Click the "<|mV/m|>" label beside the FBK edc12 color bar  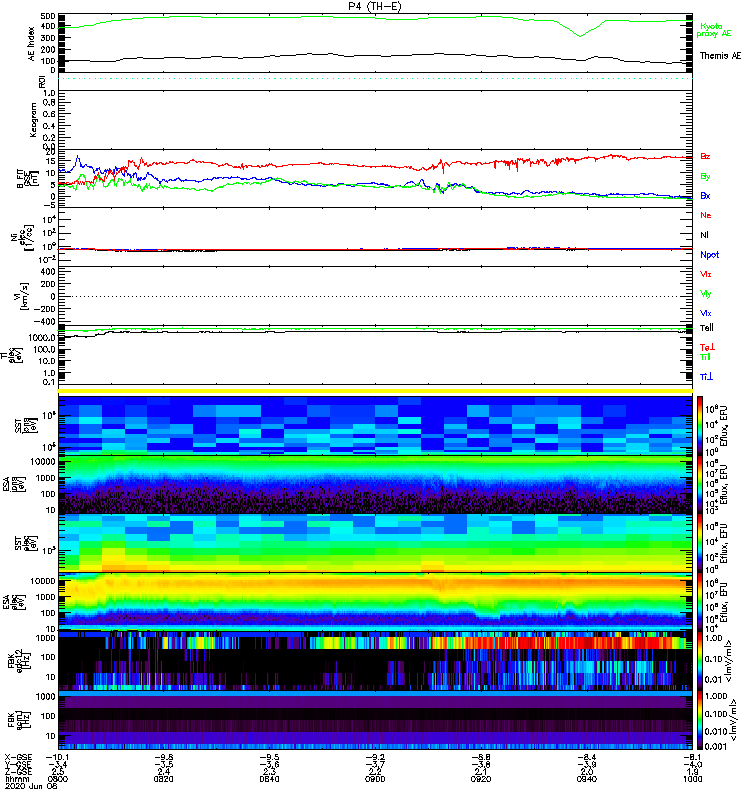point(729,661)
